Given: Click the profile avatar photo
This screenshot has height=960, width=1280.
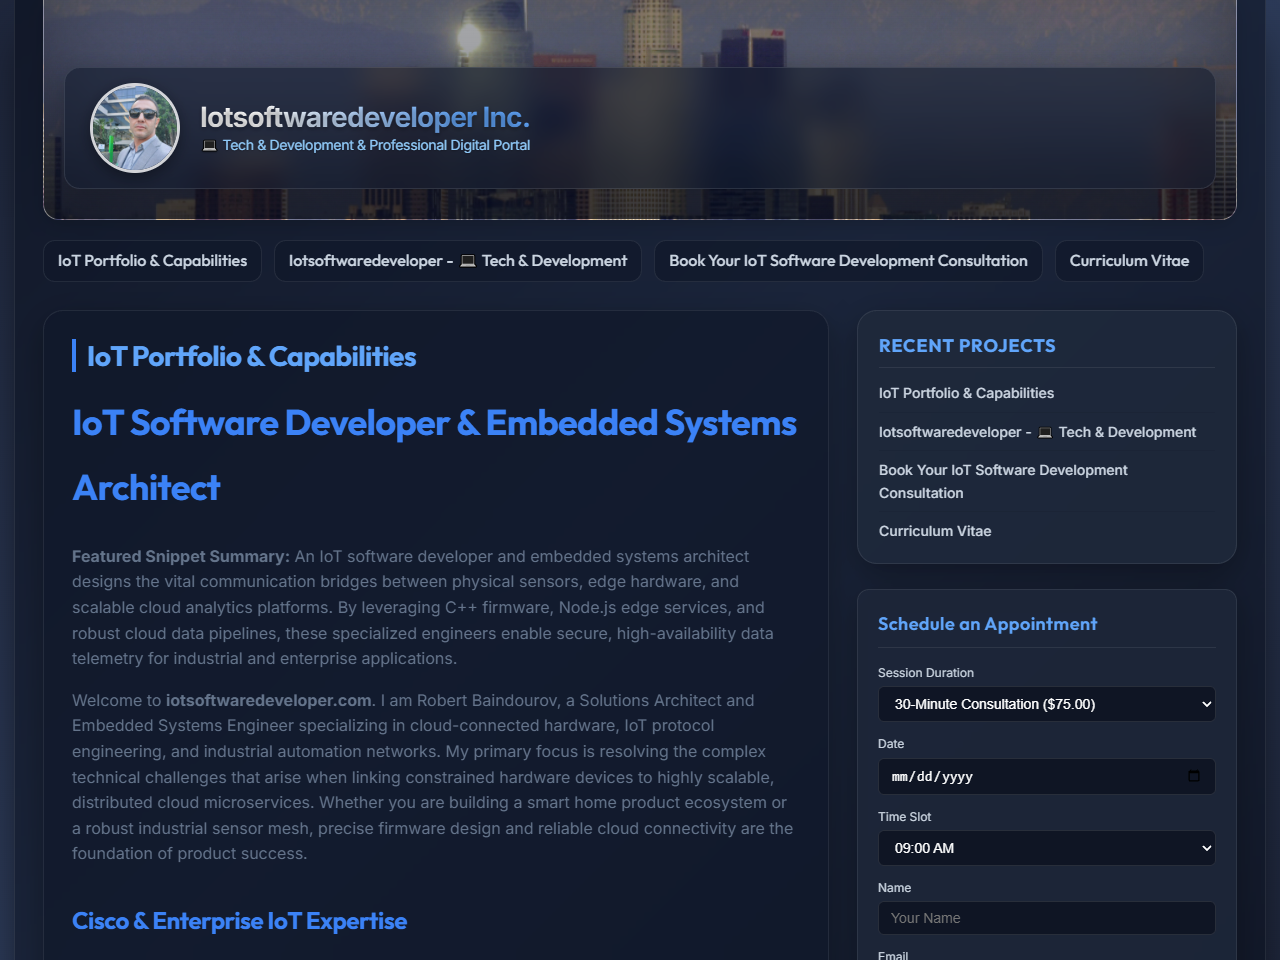Looking at the screenshot, I should (x=135, y=128).
